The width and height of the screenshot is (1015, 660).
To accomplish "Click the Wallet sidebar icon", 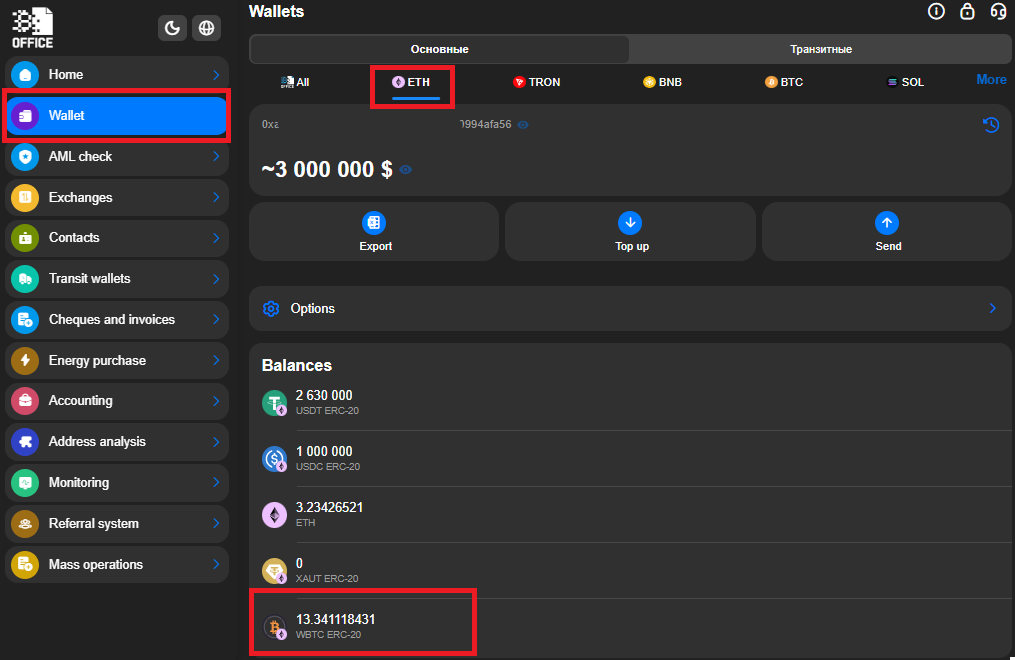I will (x=25, y=116).
